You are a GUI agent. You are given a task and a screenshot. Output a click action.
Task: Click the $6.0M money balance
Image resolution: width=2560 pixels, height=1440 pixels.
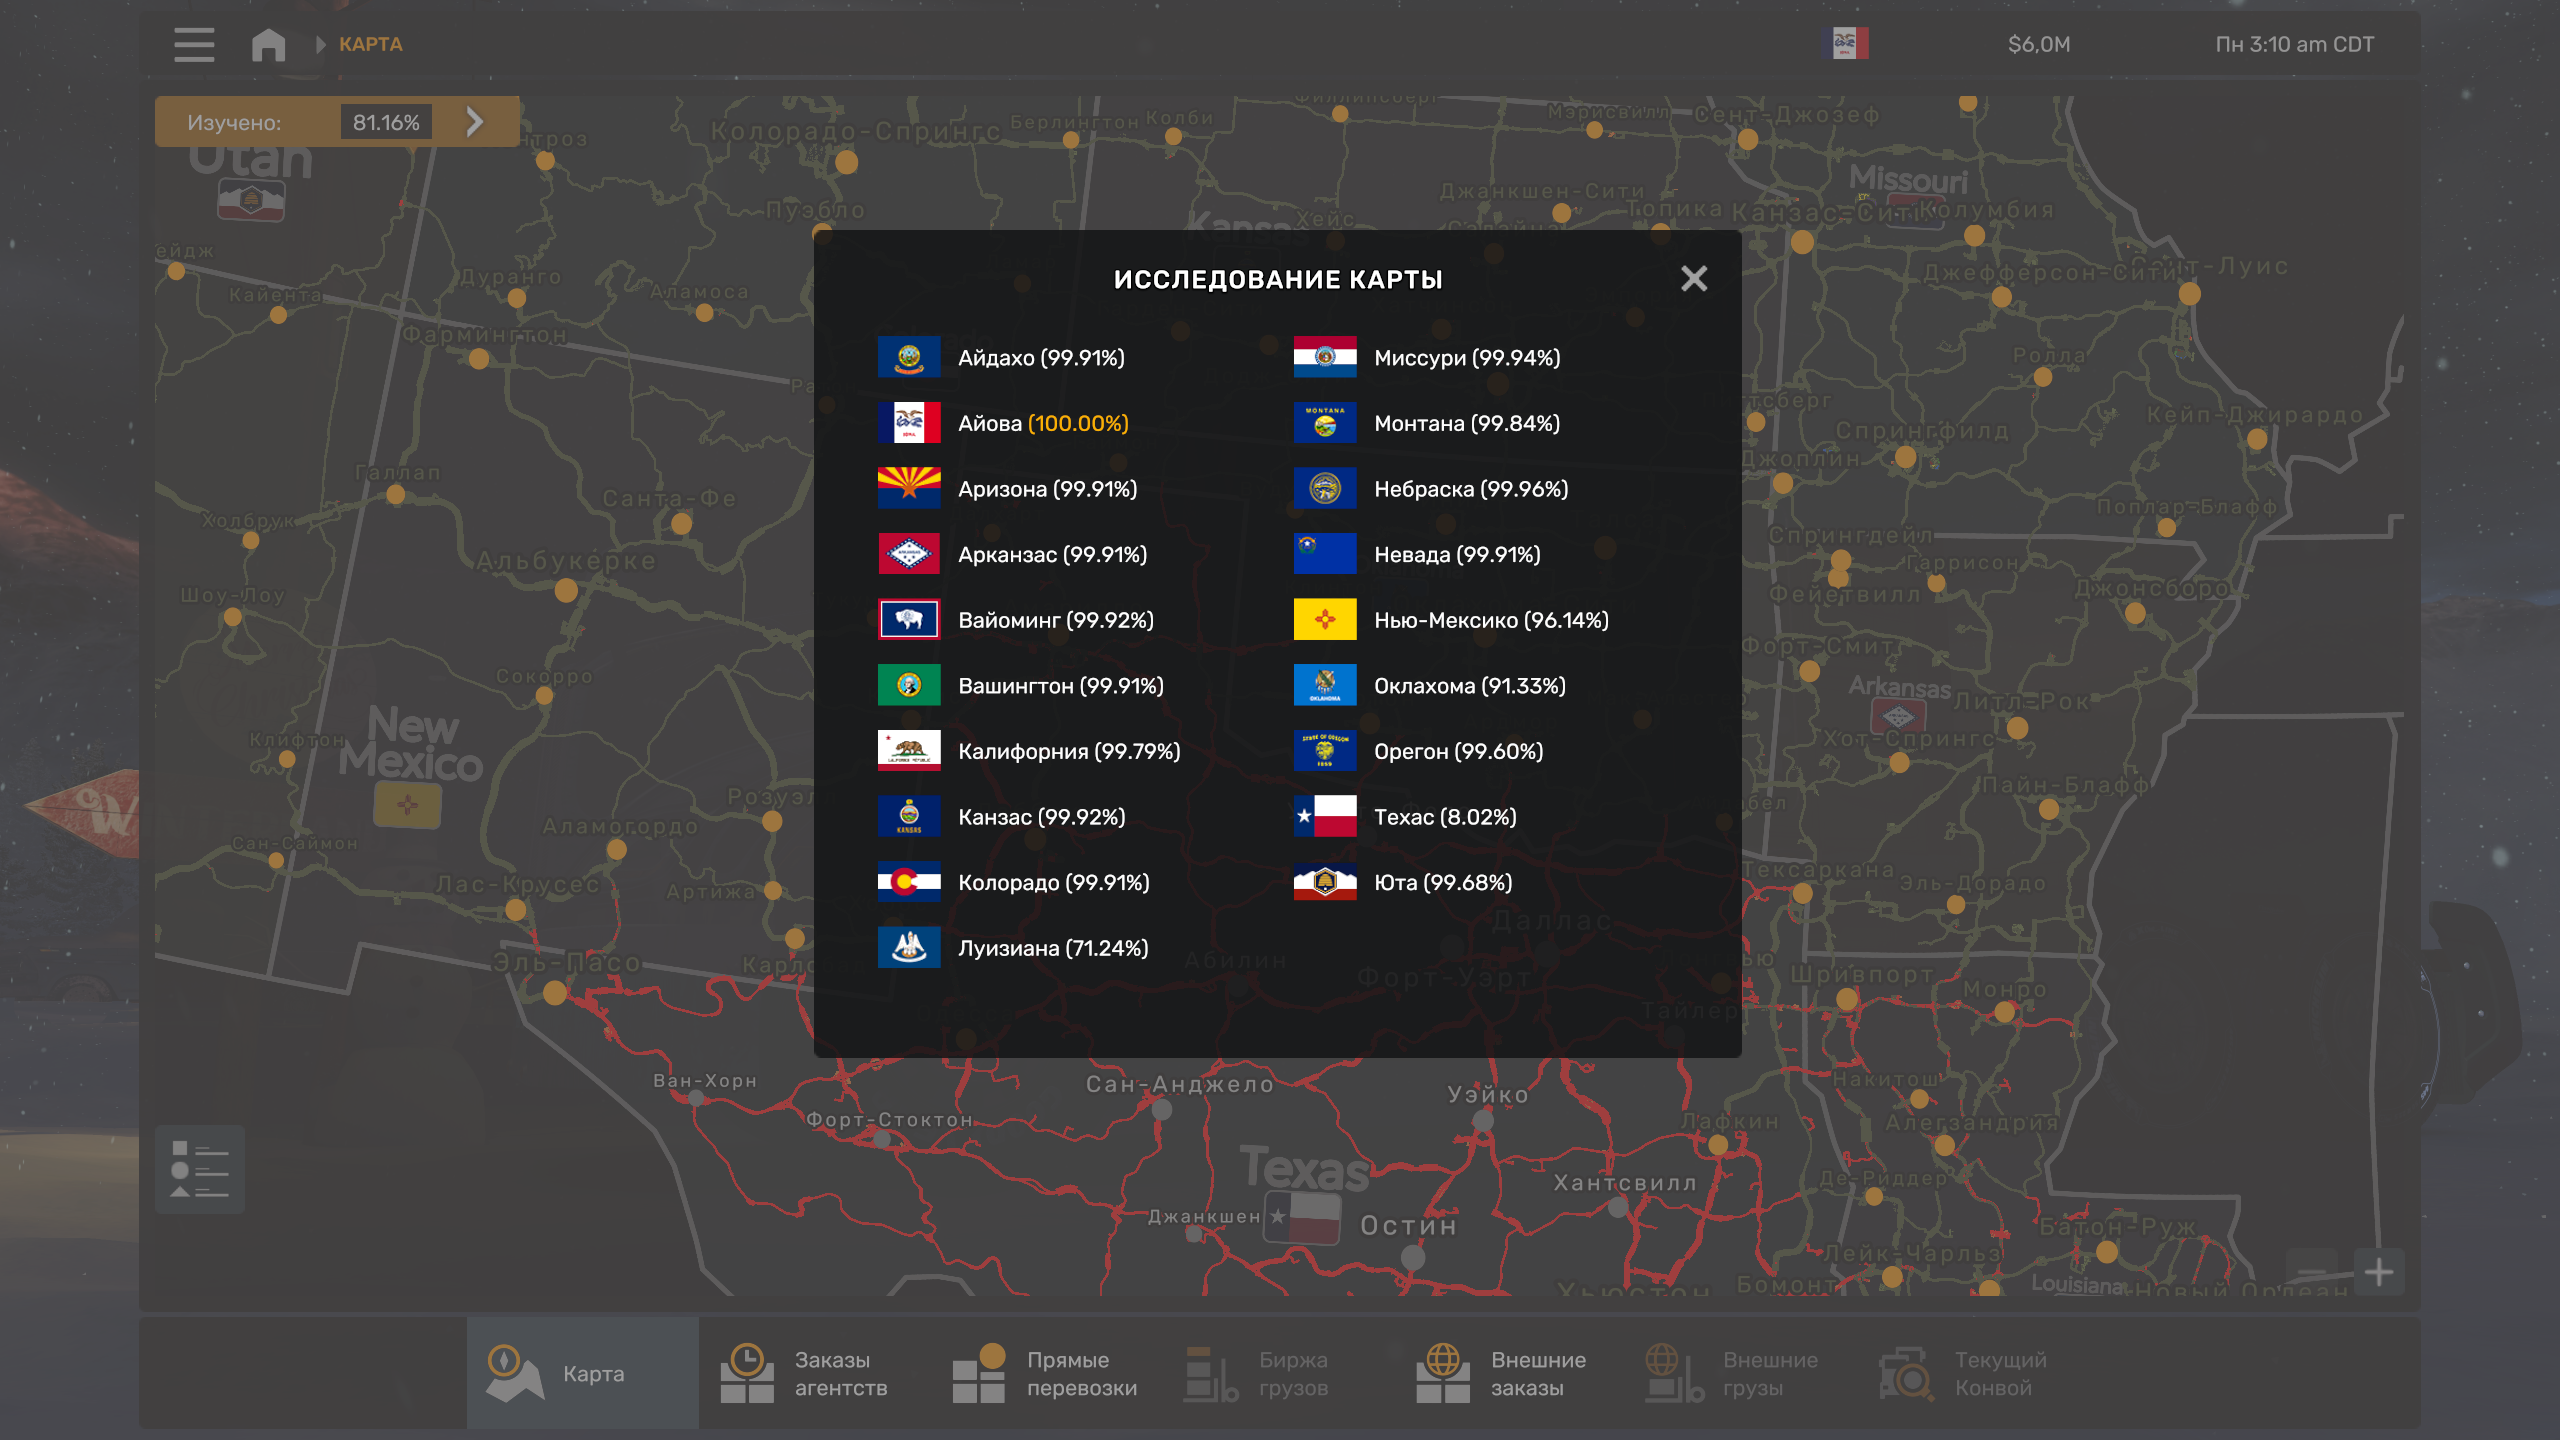2038,44
